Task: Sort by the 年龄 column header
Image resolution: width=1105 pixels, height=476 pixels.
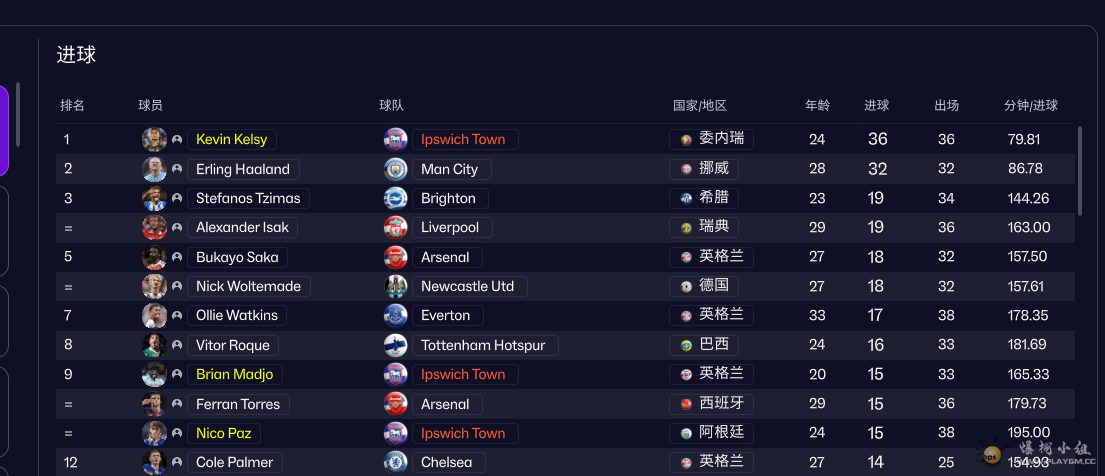Action: click(817, 106)
